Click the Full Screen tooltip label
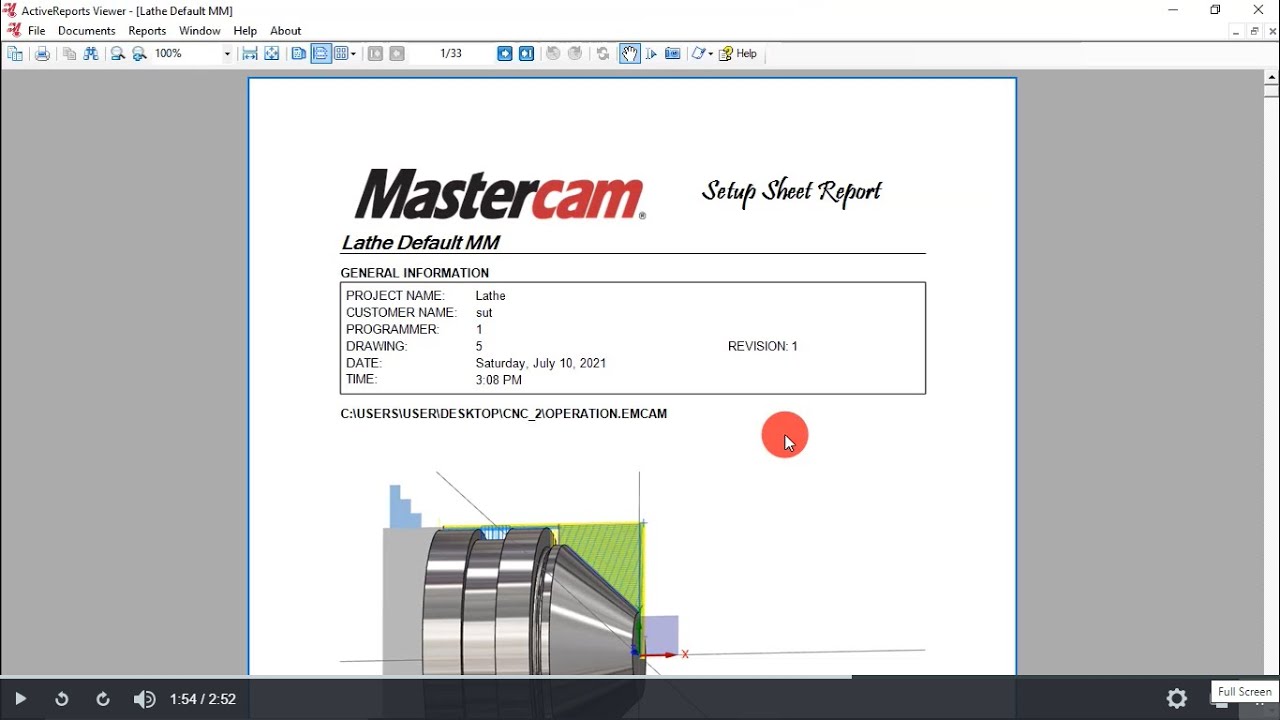 tap(1244, 692)
